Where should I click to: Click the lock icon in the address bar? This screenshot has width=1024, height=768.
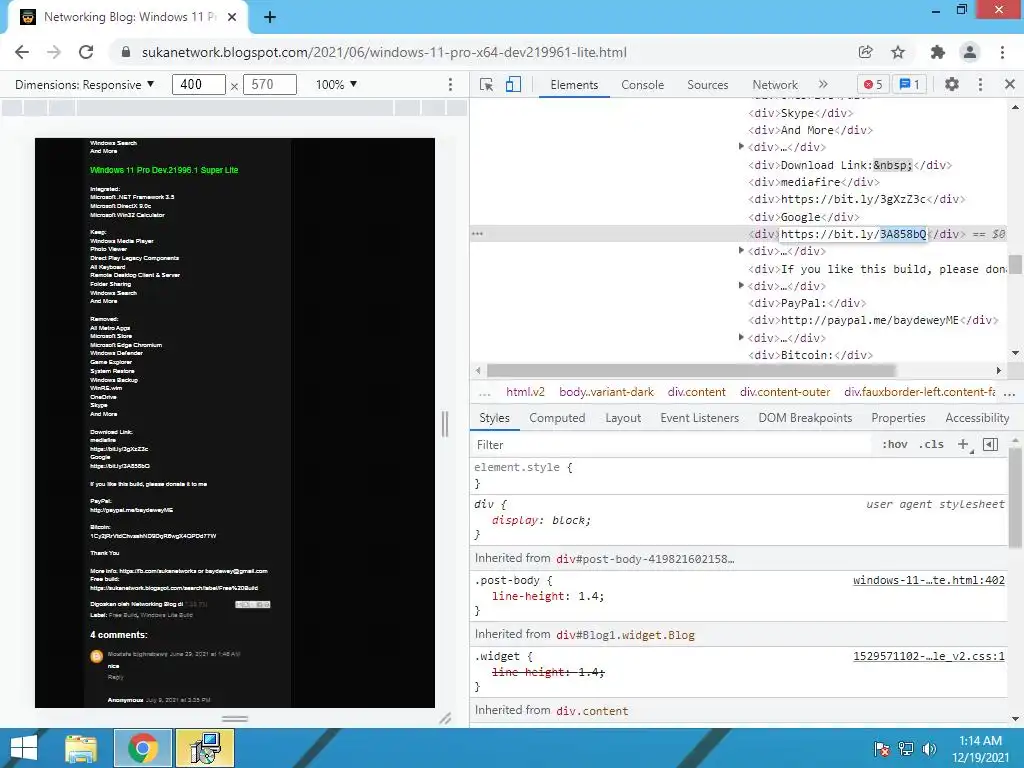pyautogui.click(x=126, y=52)
